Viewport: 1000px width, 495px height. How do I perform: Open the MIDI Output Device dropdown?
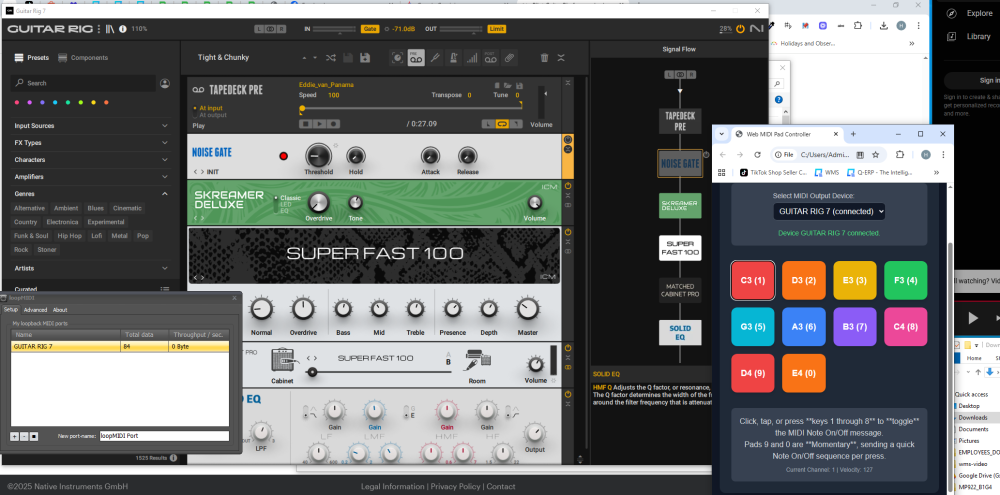coord(829,211)
